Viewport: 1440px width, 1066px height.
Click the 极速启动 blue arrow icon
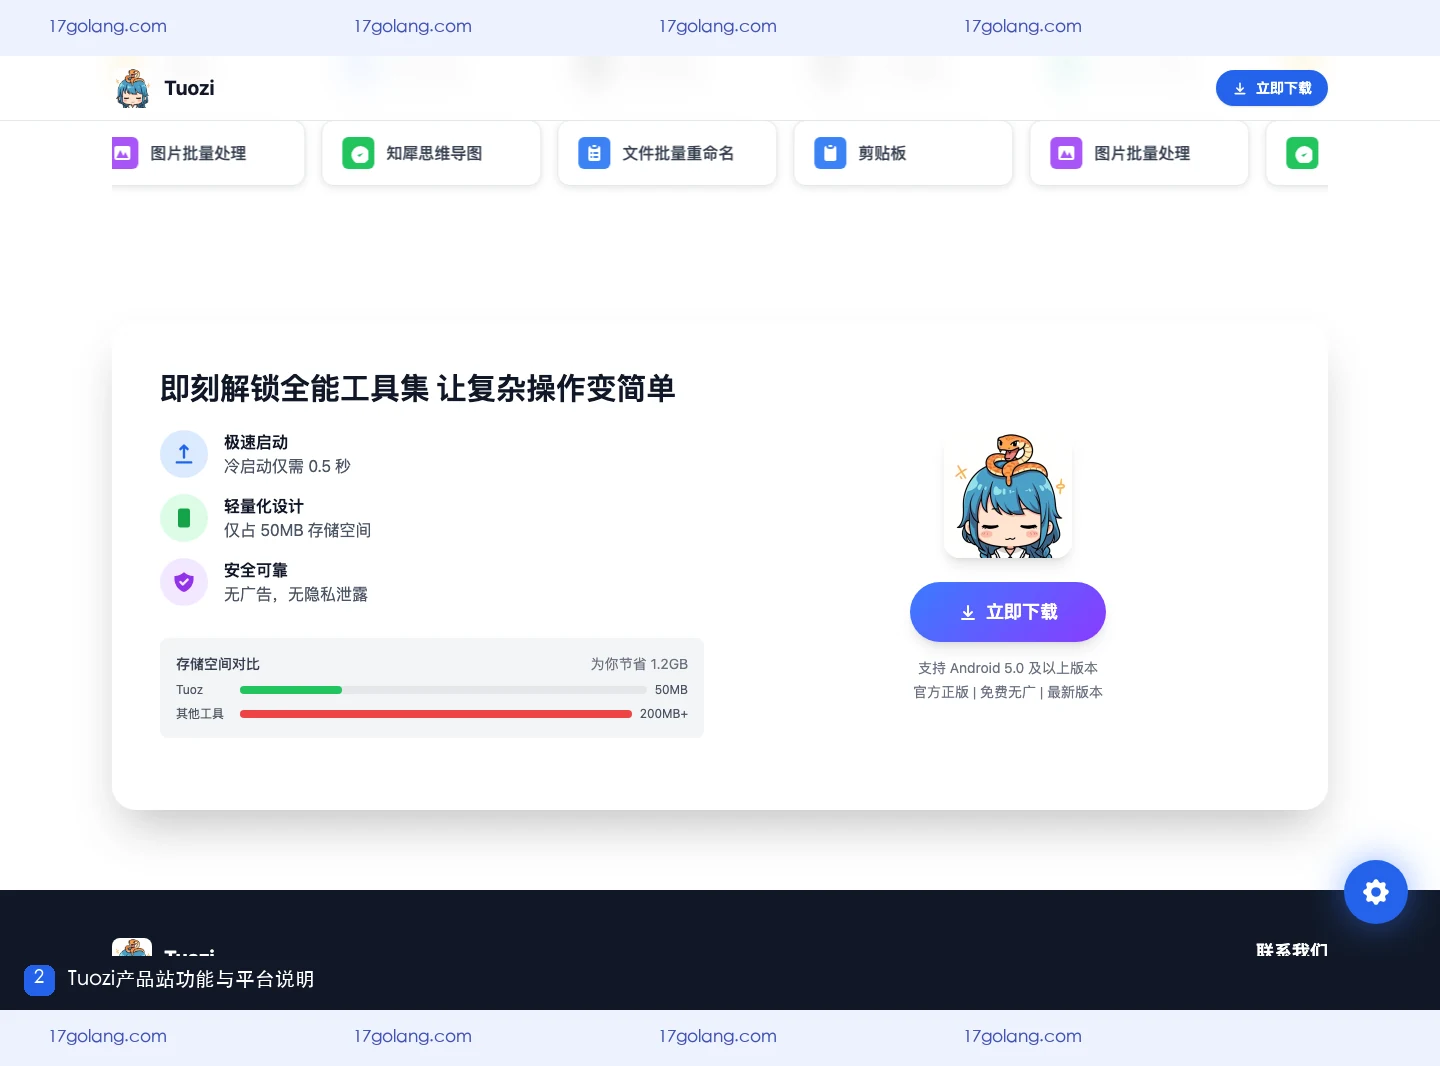184,454
